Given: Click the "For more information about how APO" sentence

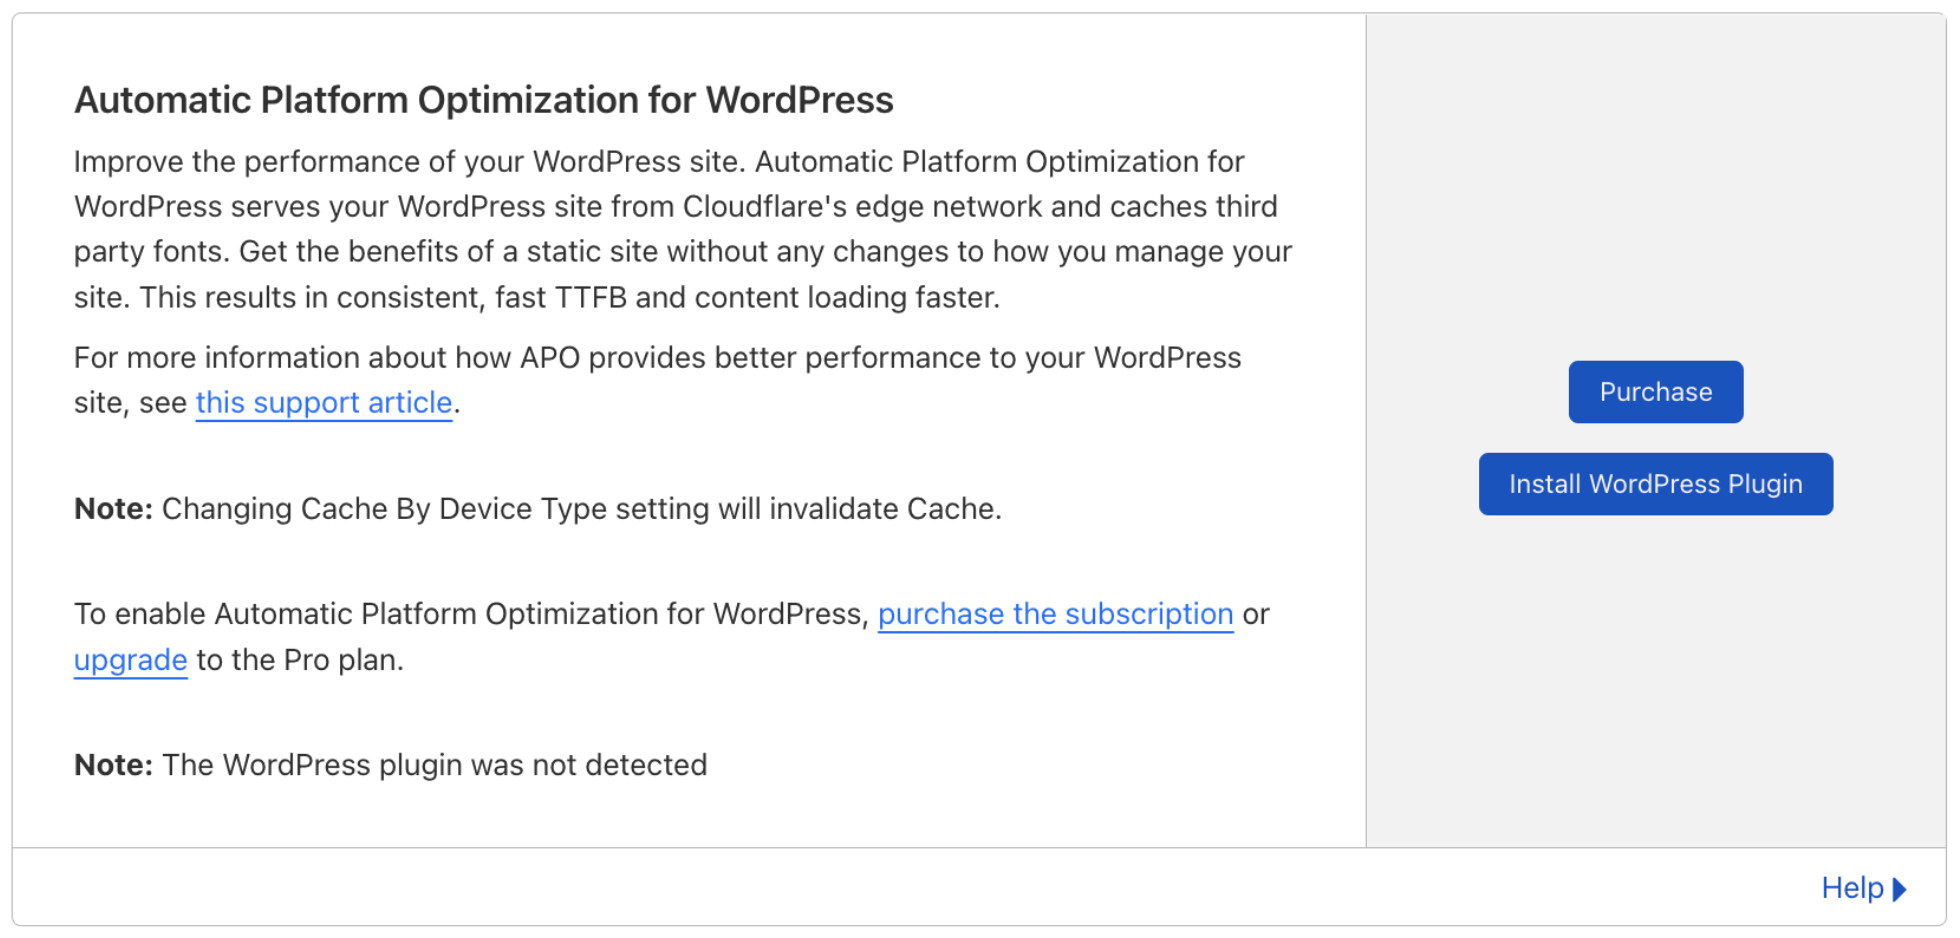Looking at the screenshot, I should (657, 358).
